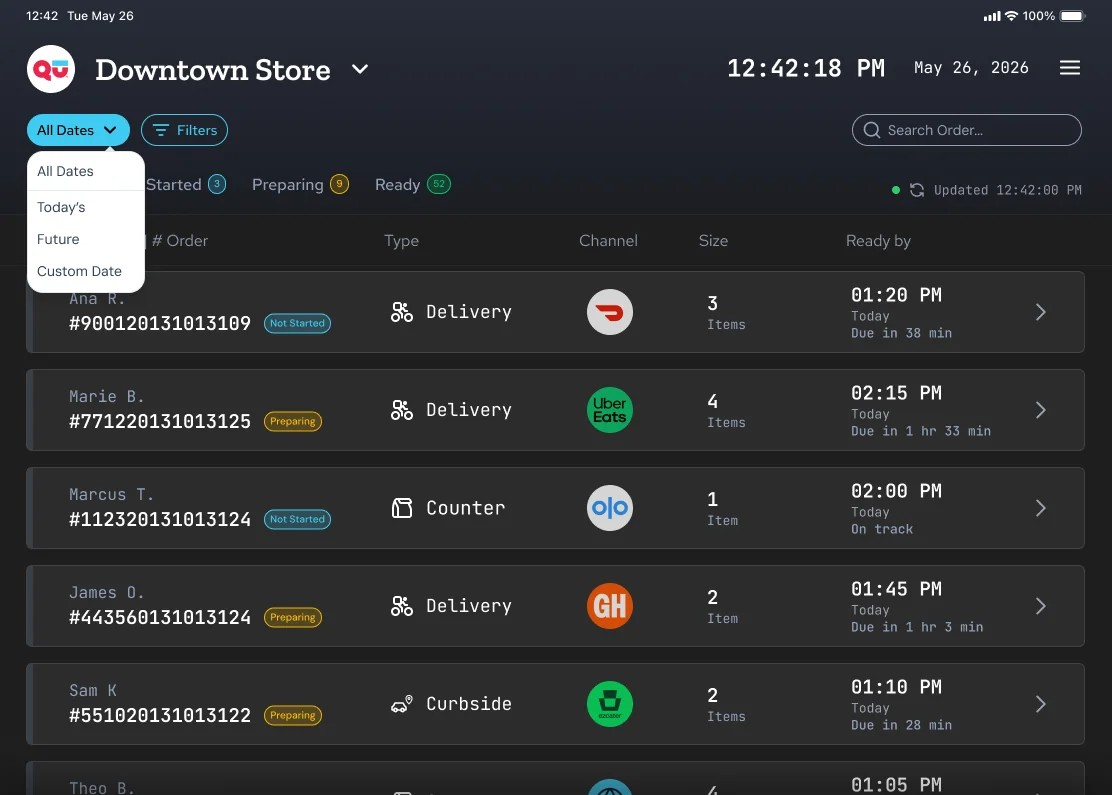
Task: Open order details chevron for Marie B.
Action: [1040, 410]
